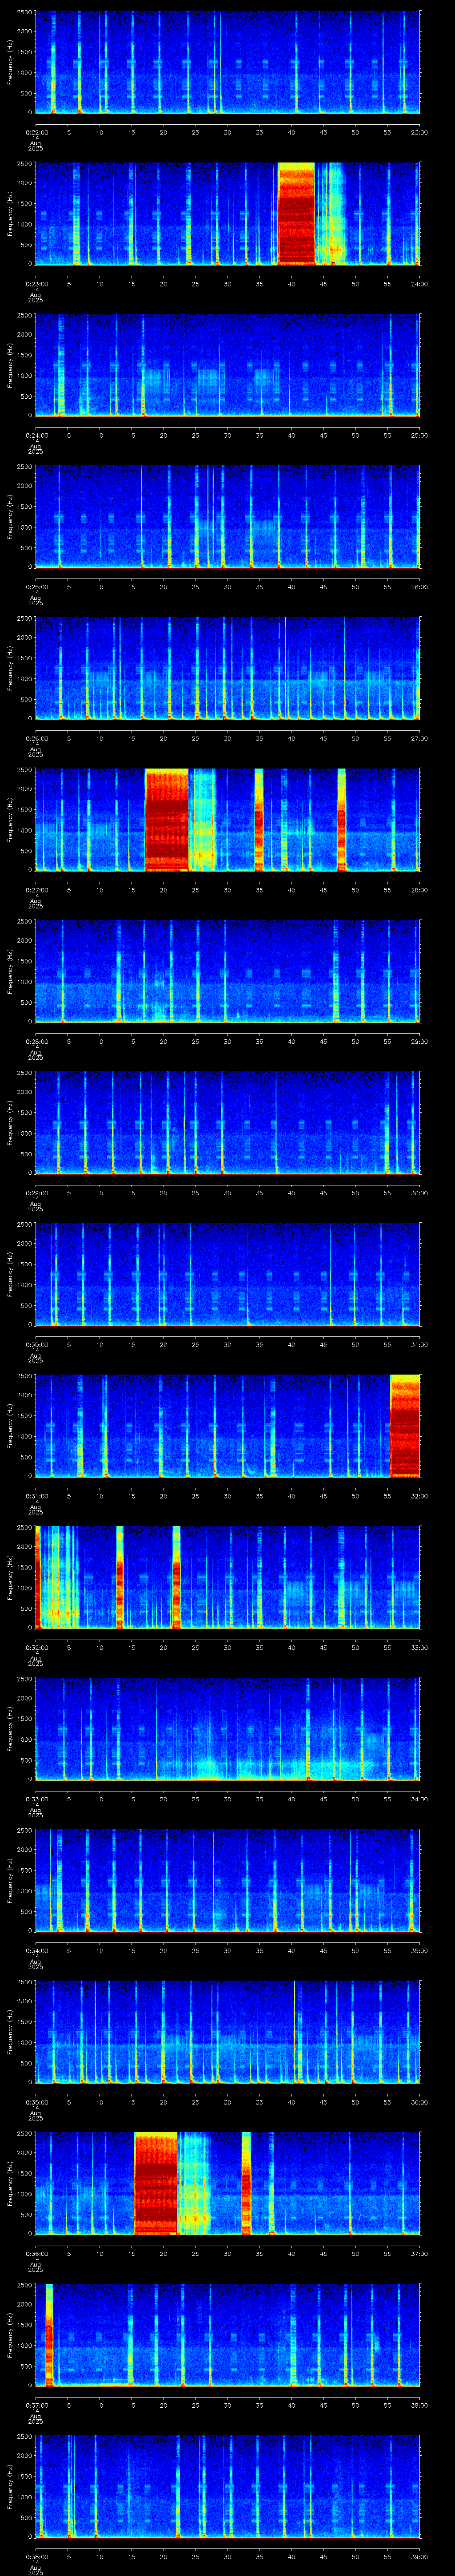Select the wide red burst in 0:36:00 panel
The image size is (455, 2576).
tap(156, 2183)
